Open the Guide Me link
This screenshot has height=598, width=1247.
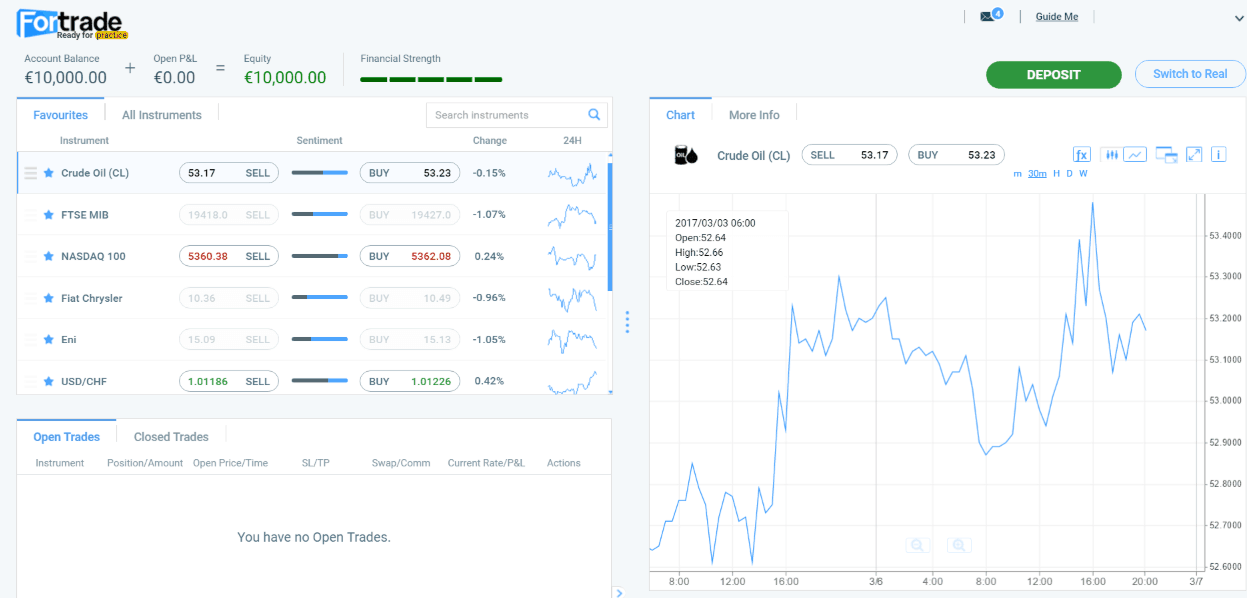click(1057, 17)
